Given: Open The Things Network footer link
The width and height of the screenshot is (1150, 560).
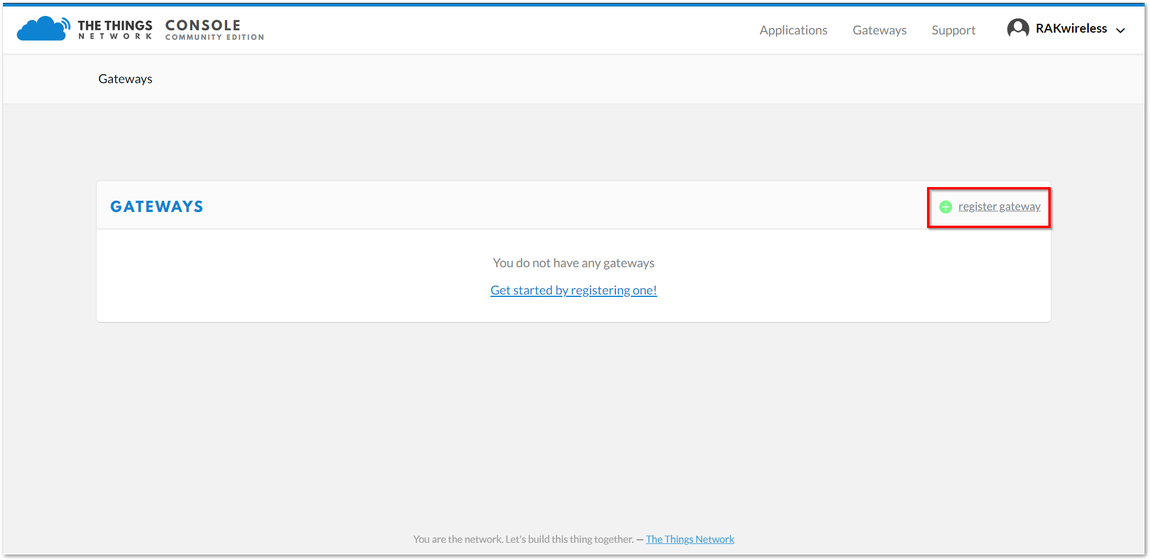Looking at the screenshot, I should (x=690, y=539).
